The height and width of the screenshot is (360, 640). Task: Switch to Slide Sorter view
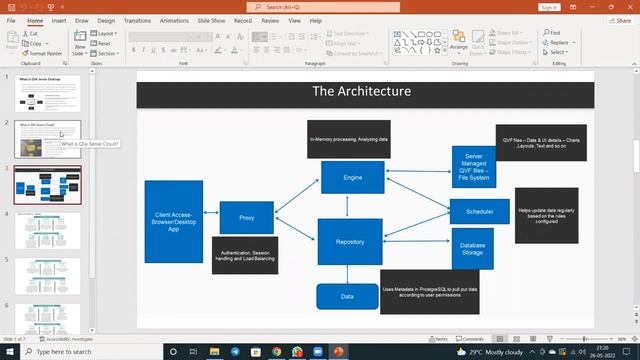click(516, 339)
